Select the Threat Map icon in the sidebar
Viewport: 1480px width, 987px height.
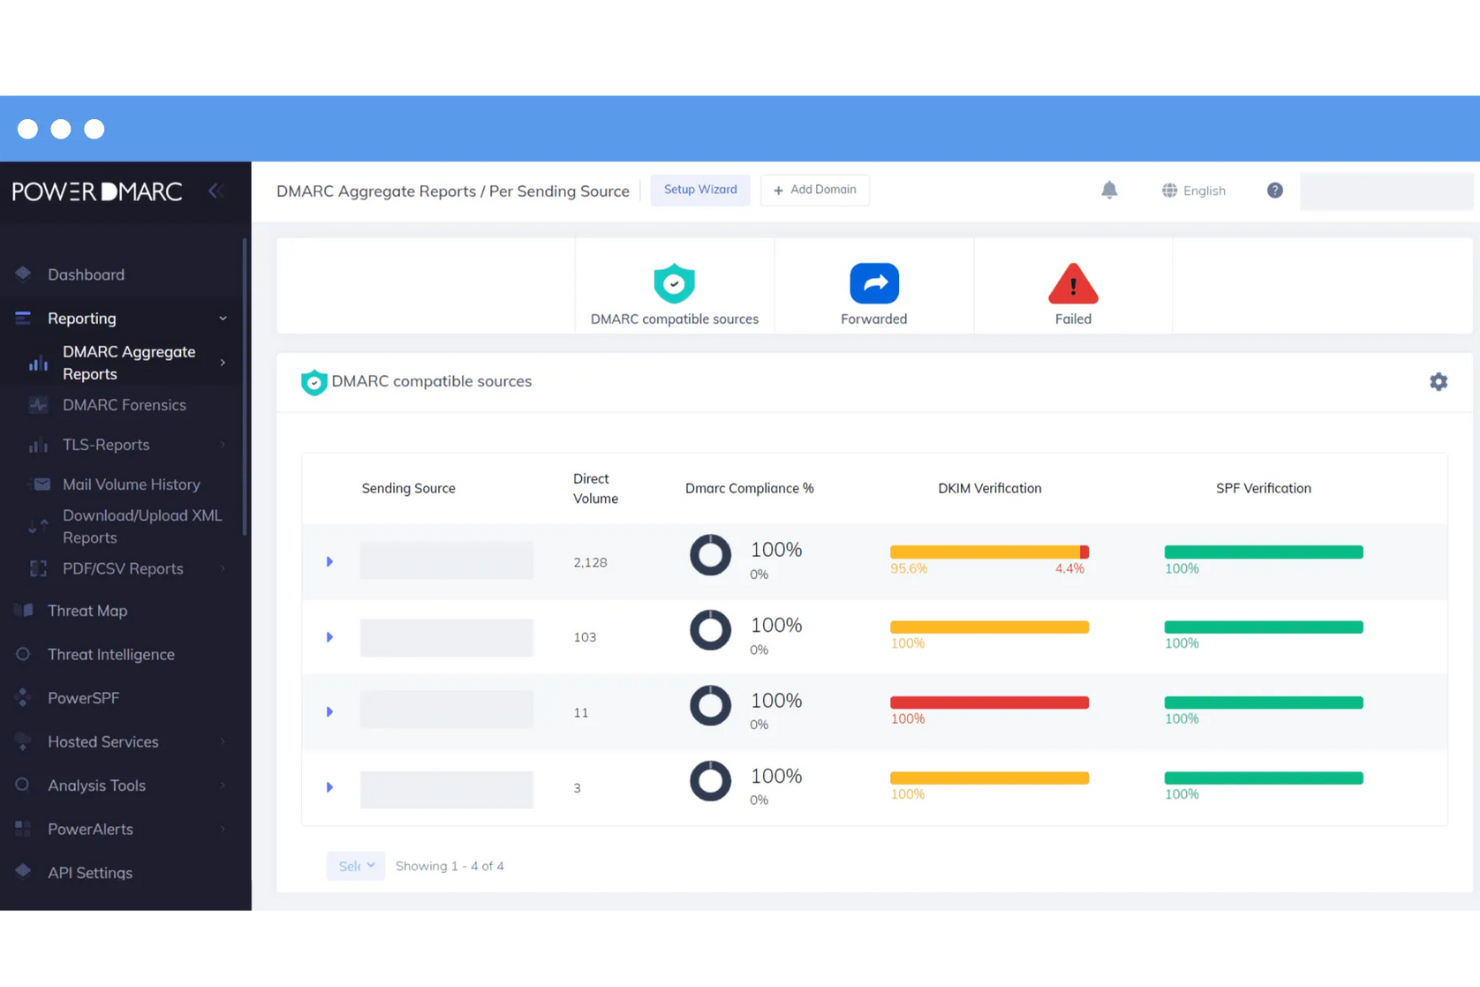22,610
